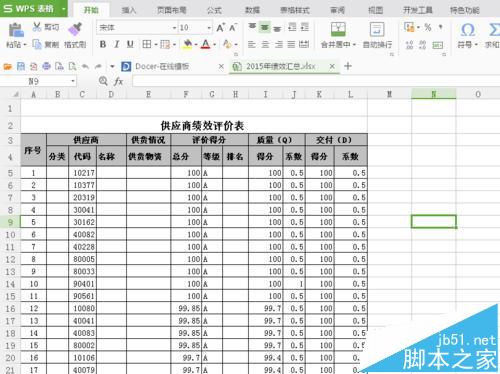
Task: Increase font size with the larger A icon
Action: point(220,27)
